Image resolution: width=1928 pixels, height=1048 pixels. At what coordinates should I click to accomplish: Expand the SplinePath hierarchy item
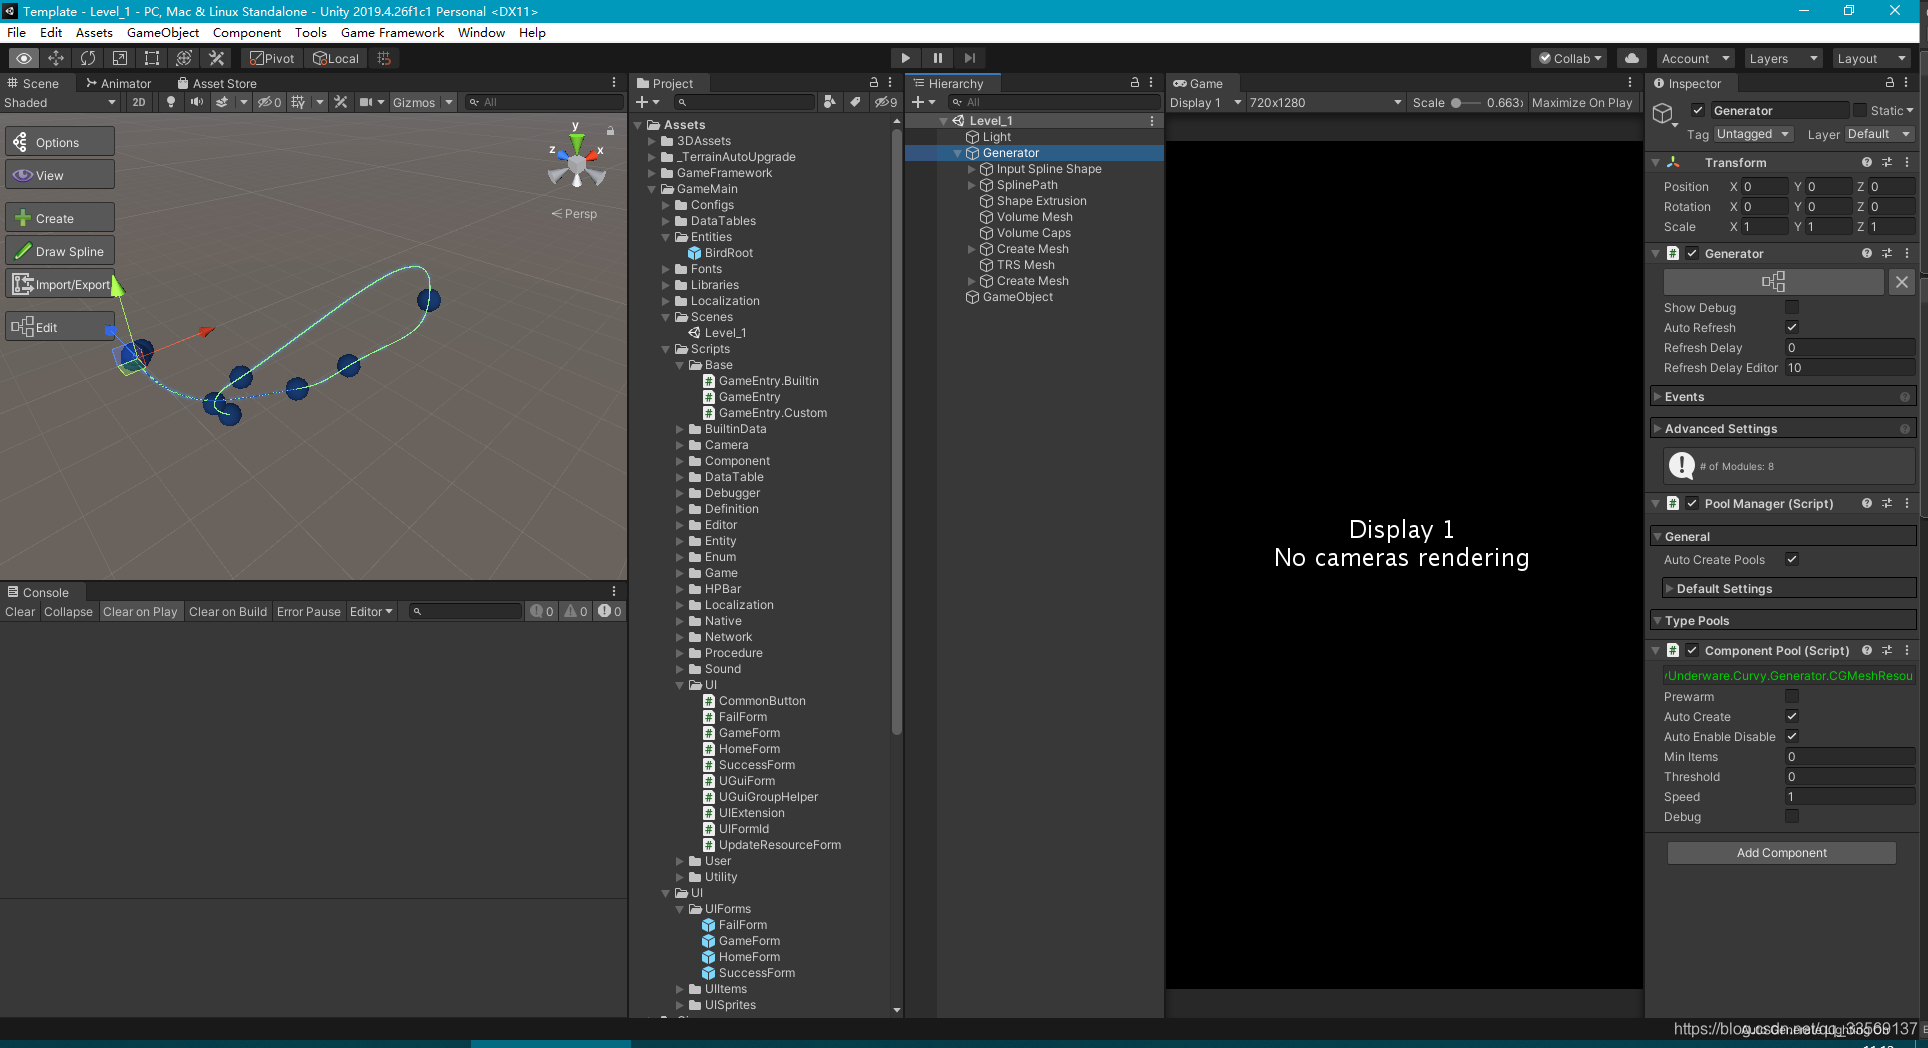coord(971,185)
